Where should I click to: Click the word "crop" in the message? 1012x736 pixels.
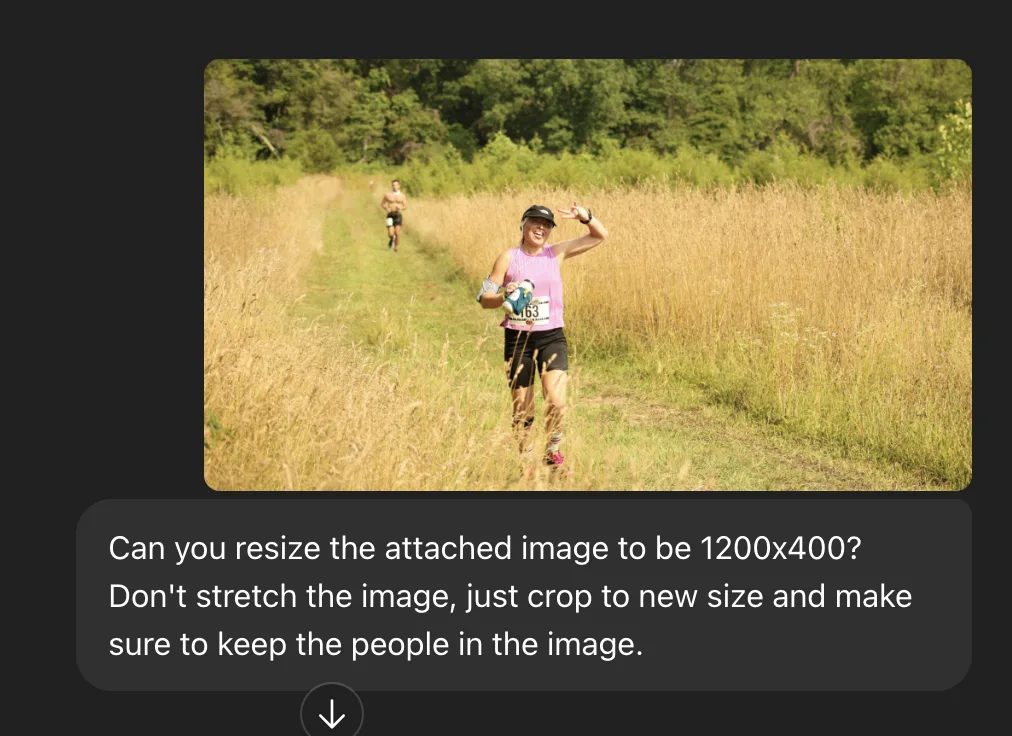tap(559, 598)
